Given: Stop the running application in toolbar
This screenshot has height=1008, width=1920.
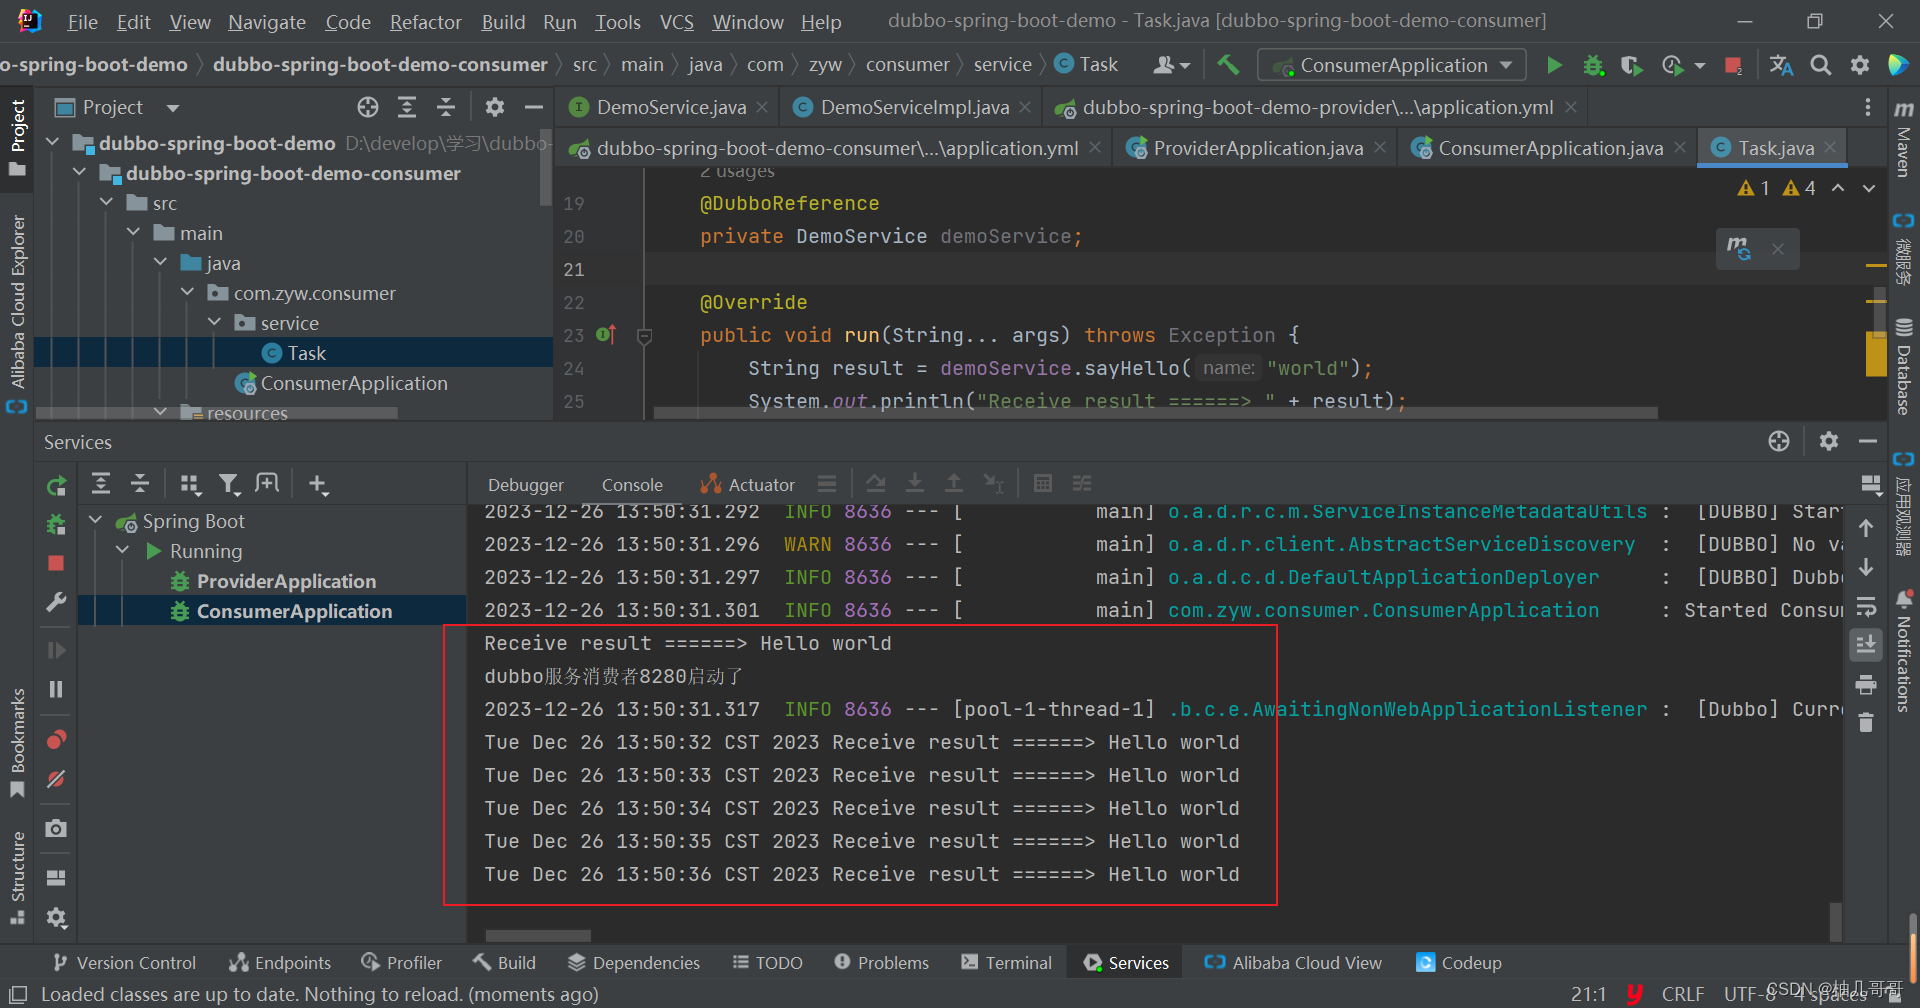Looking at the screenshot, I should pyautogui.click(x=1734, y=65).
